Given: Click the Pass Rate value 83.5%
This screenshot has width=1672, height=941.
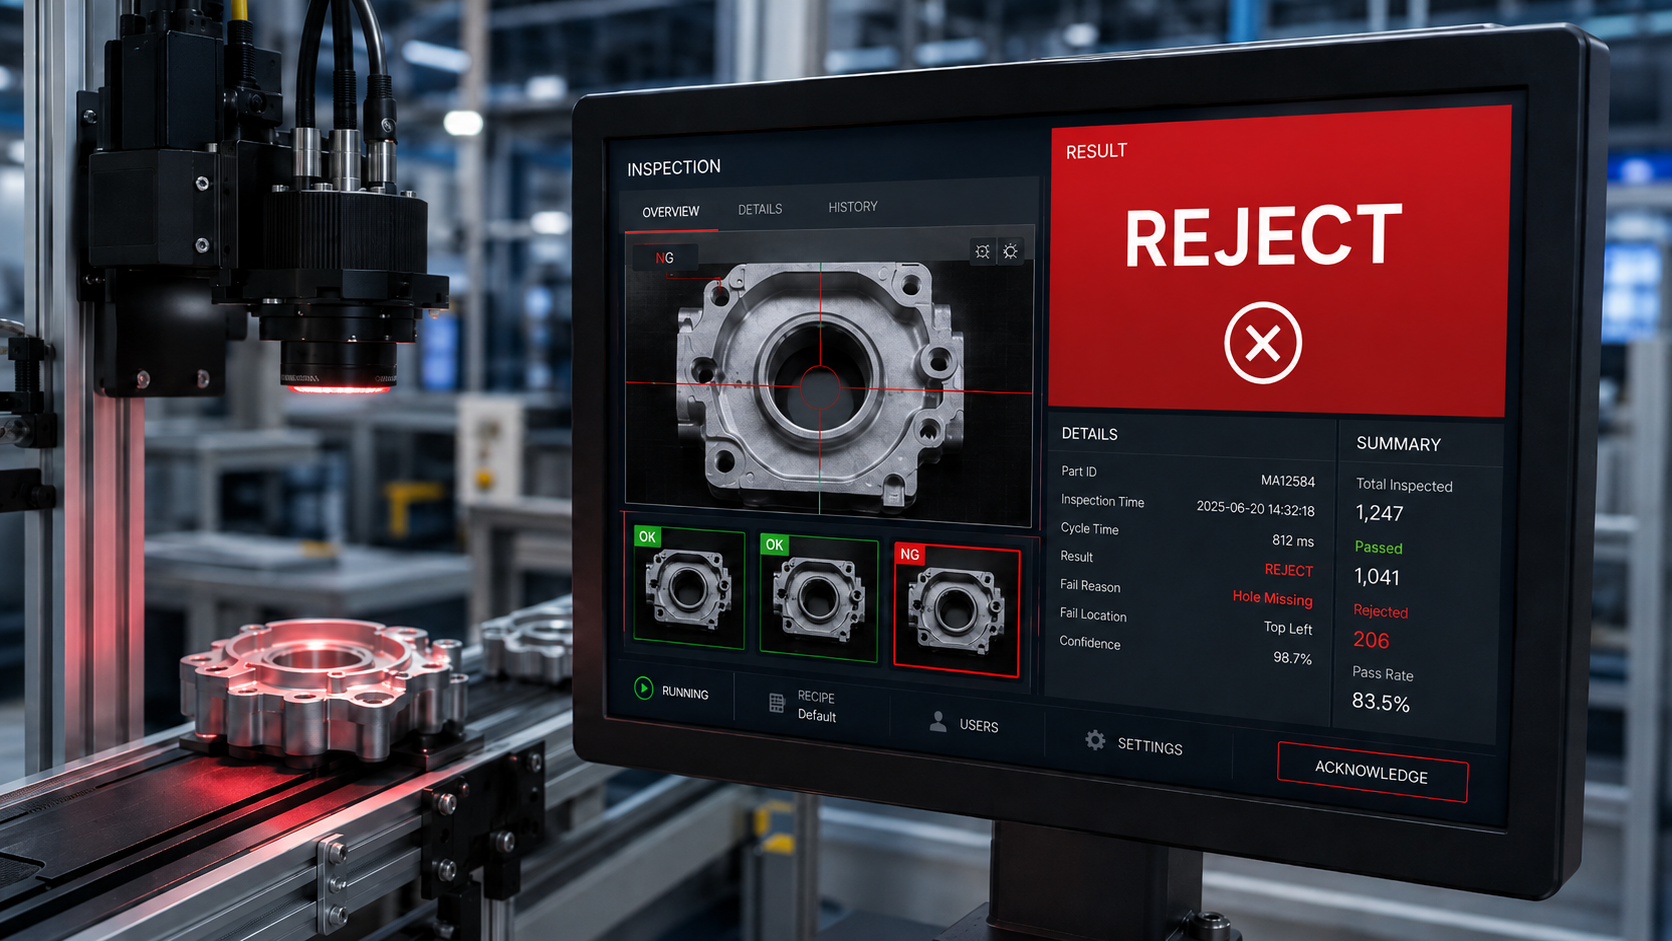Looking at the screenshot, I should [1381, 702].
